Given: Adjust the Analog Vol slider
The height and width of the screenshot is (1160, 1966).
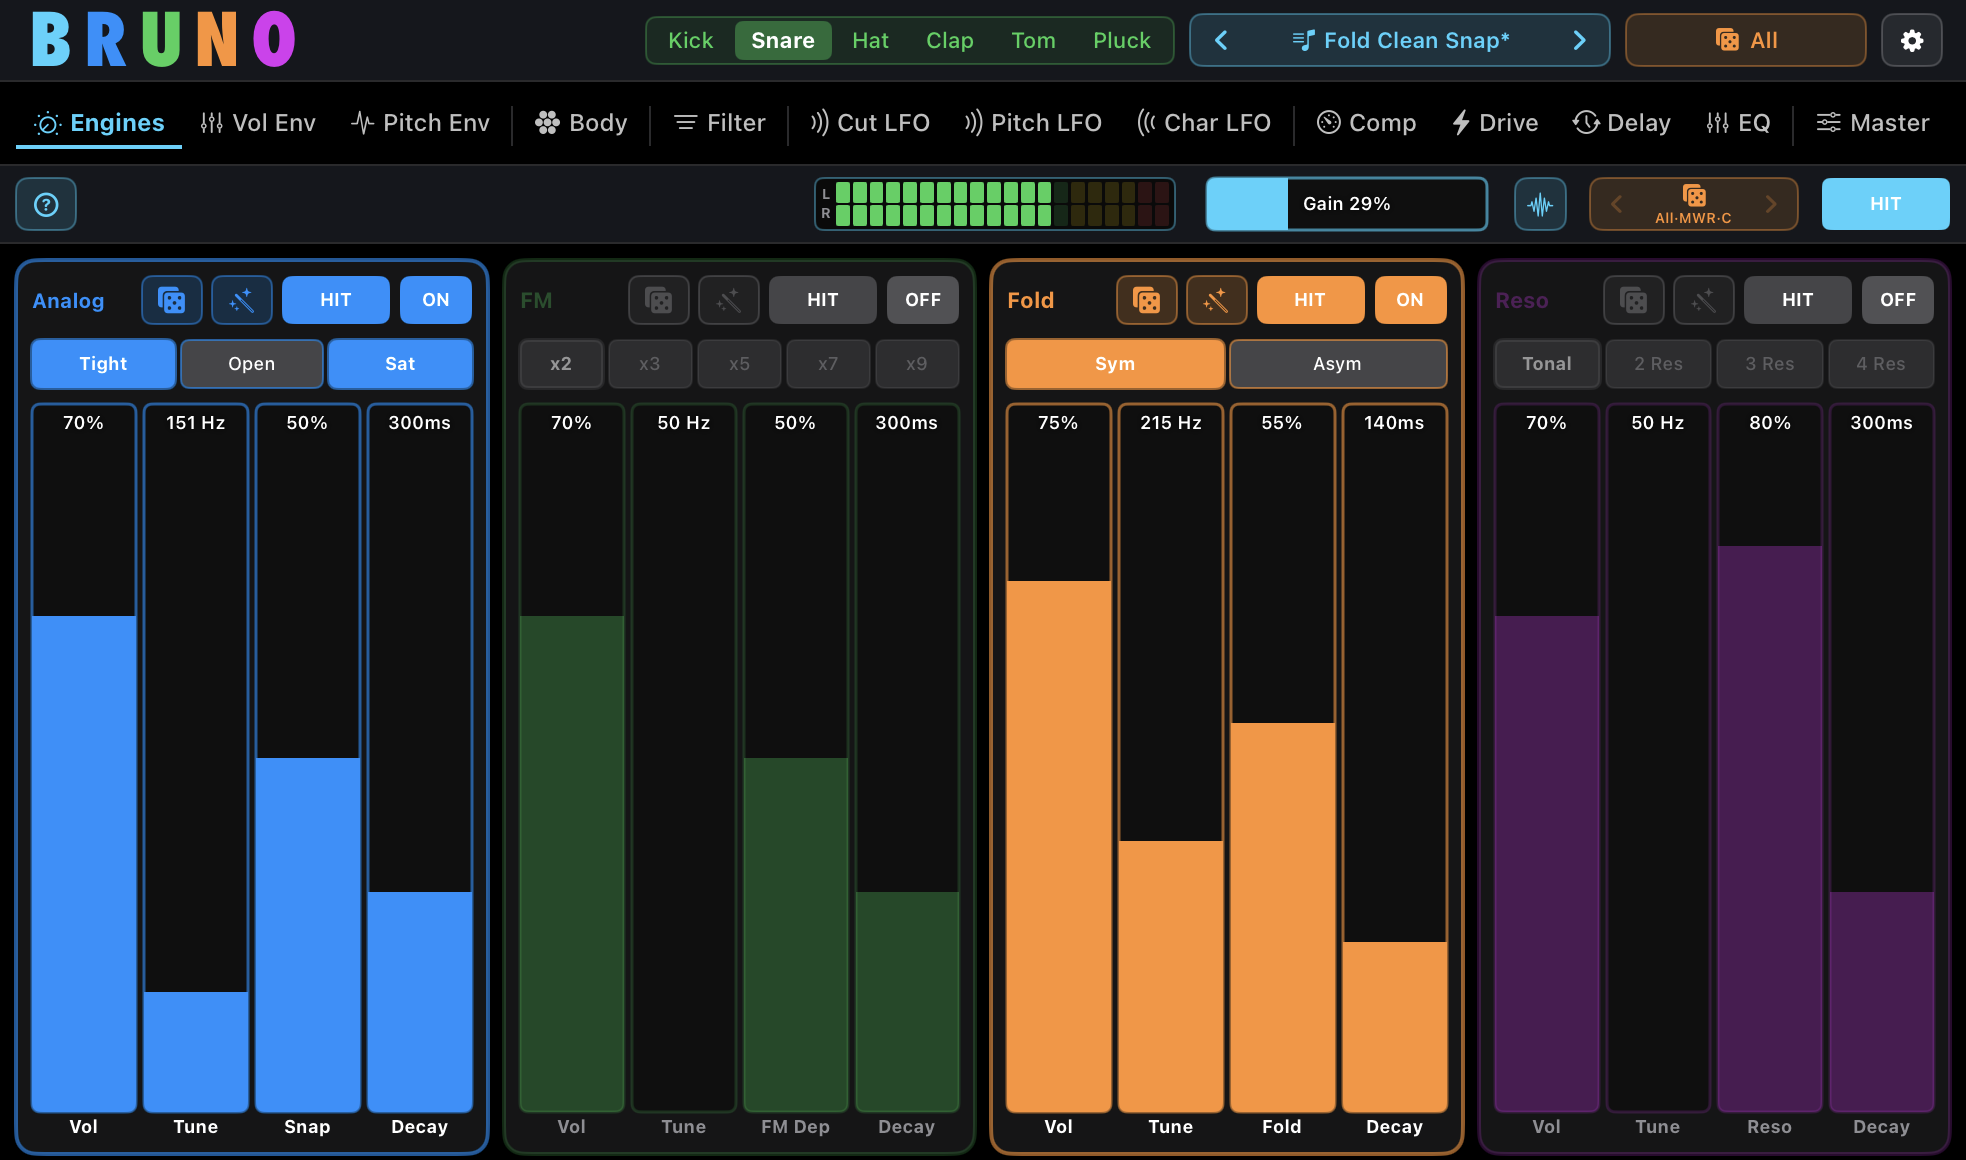Looking at the screenshot, I should pyautogui.click(x=84, y=758).
